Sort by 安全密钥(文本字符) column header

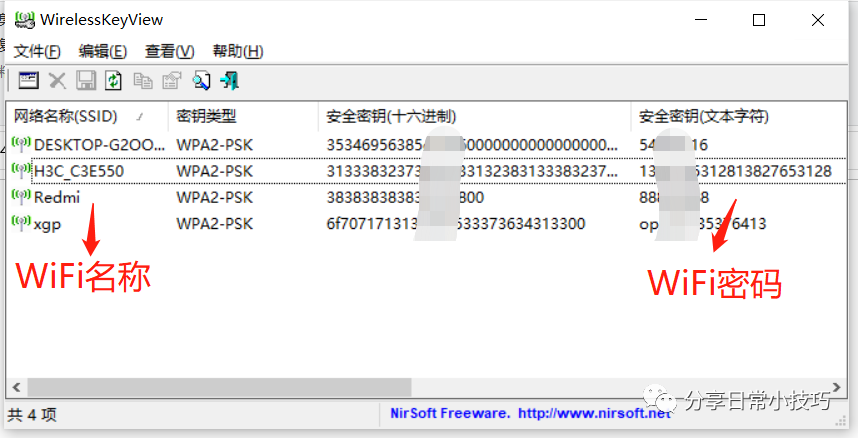[x=739, y=116]
